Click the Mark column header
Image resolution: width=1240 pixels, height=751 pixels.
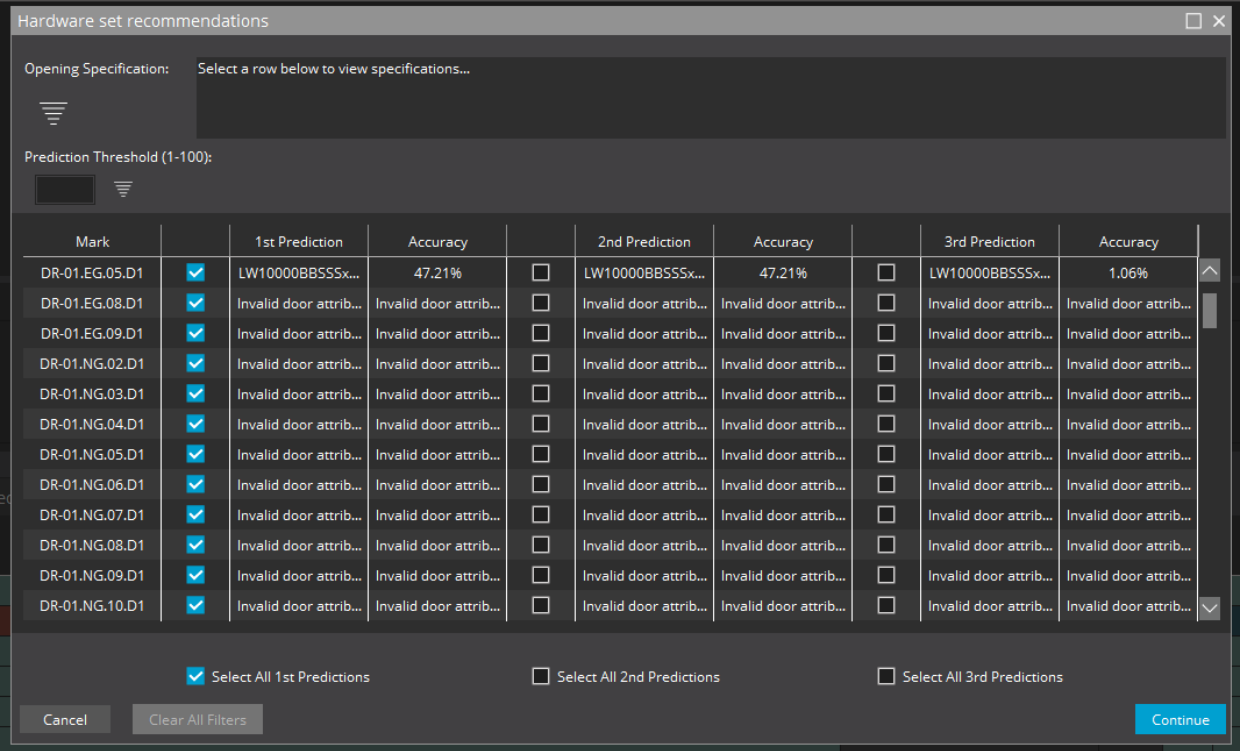tap(92, 241)
